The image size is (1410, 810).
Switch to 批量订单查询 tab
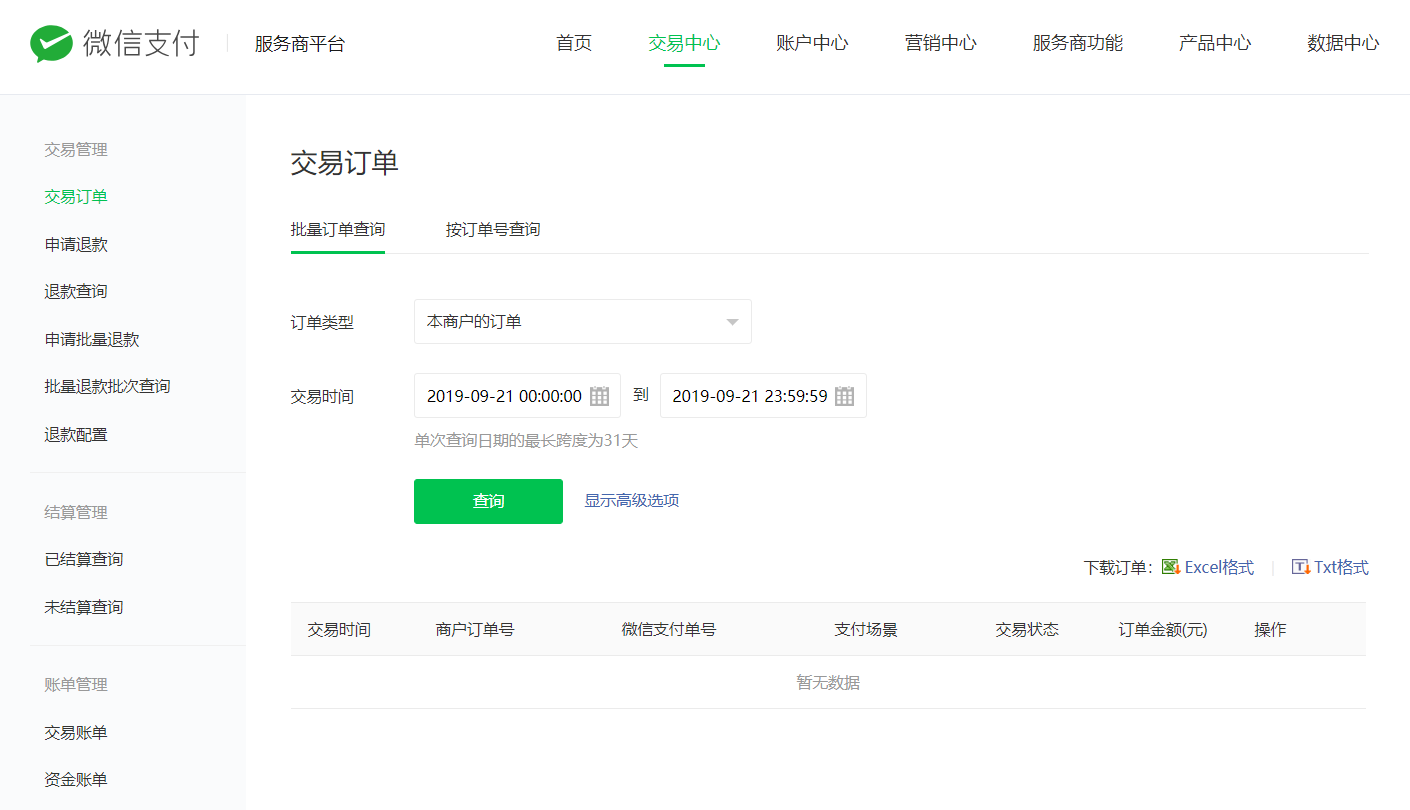338,230
